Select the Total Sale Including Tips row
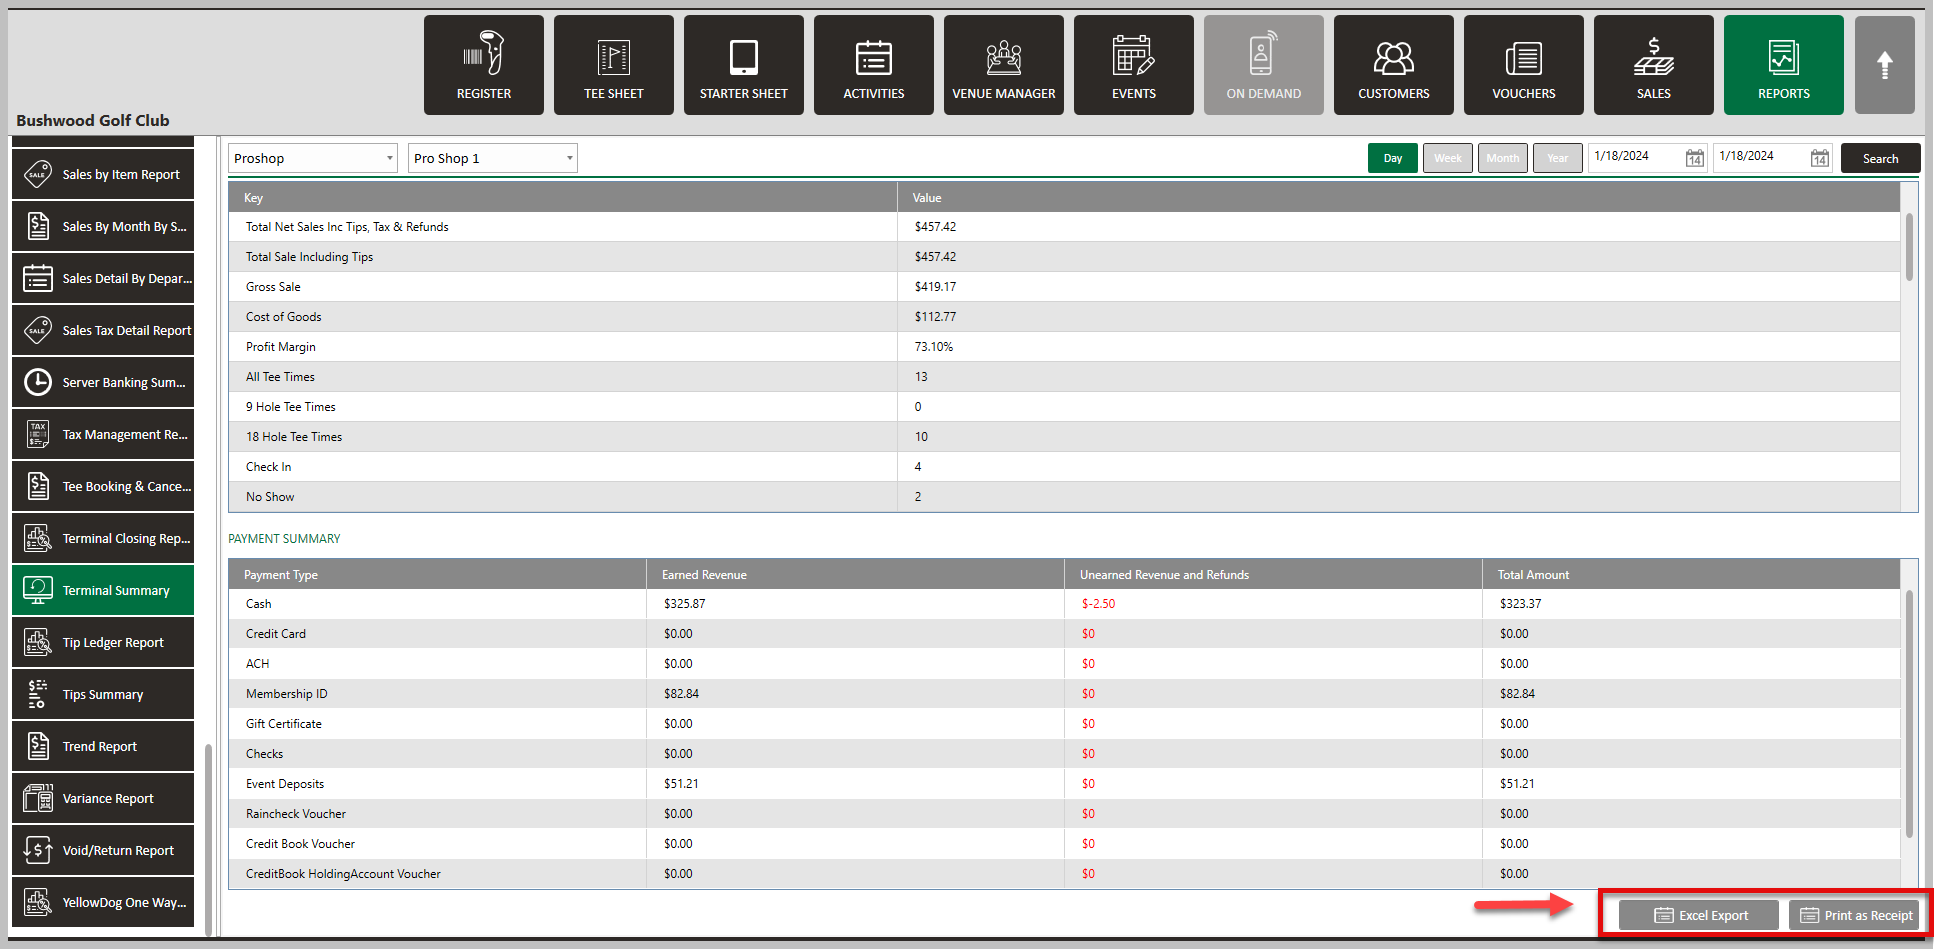This screenshot has height=949, width=1934. (1064, 257)
